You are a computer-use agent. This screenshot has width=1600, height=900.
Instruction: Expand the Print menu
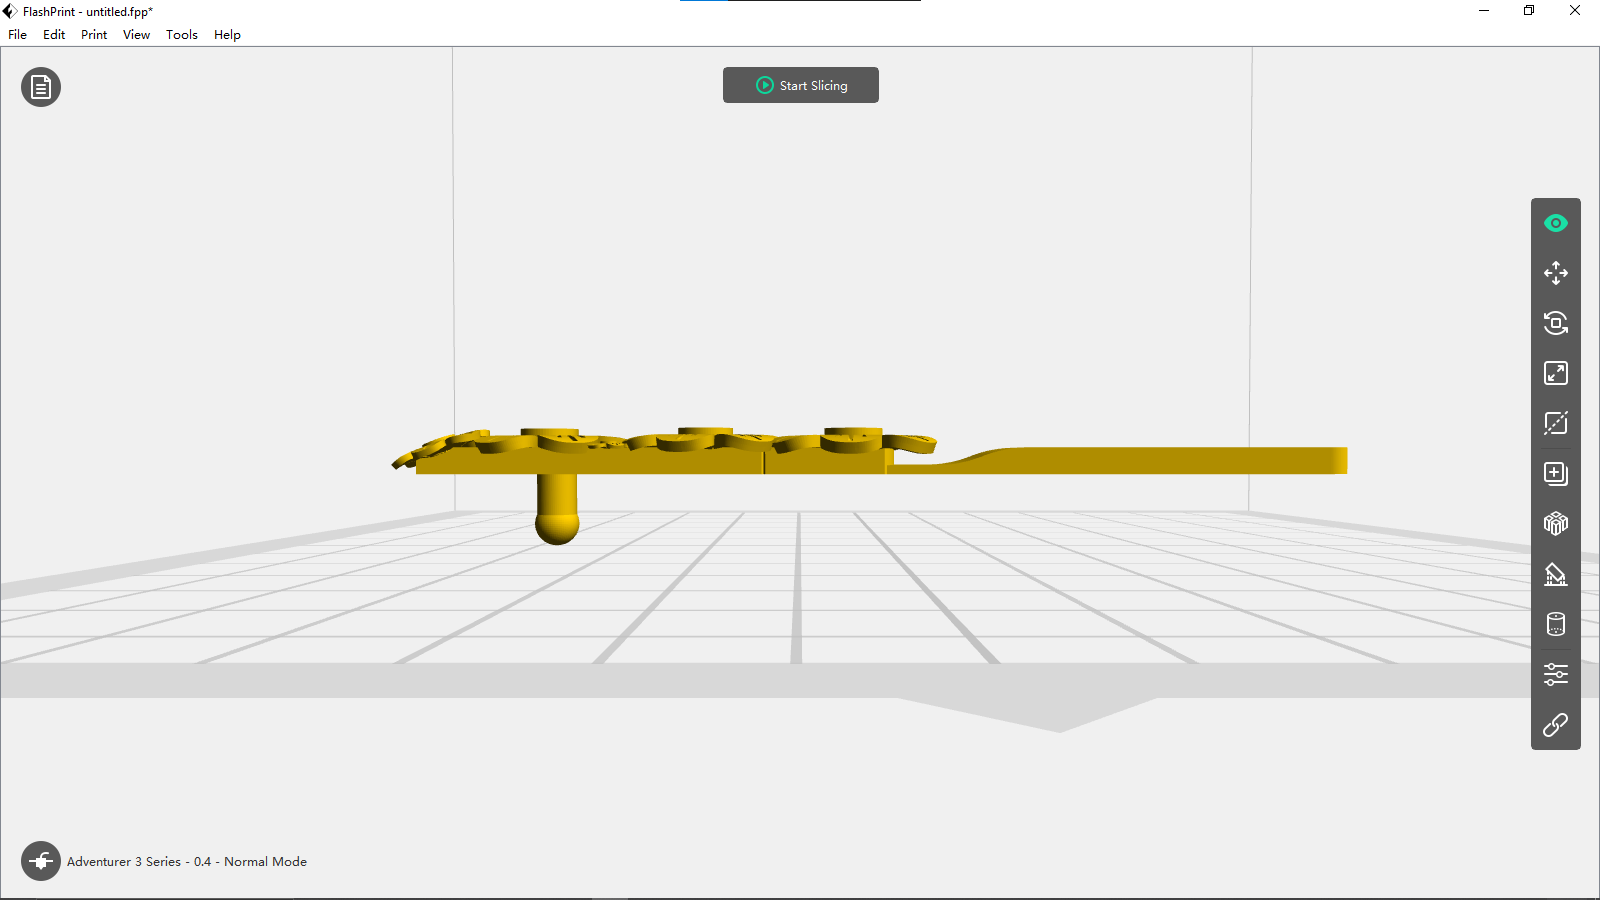pyautogui.click(x=94, y=35)
